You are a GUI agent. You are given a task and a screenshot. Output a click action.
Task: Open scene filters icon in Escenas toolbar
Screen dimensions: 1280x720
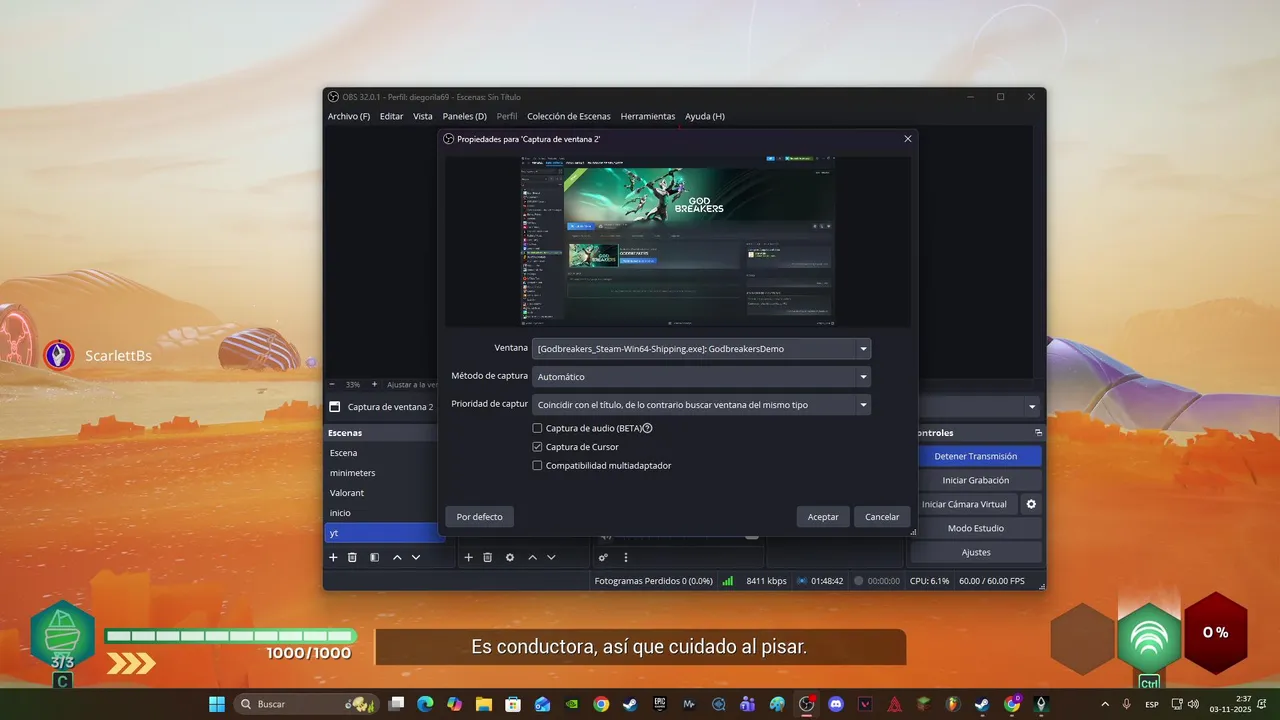pos(374,557)
